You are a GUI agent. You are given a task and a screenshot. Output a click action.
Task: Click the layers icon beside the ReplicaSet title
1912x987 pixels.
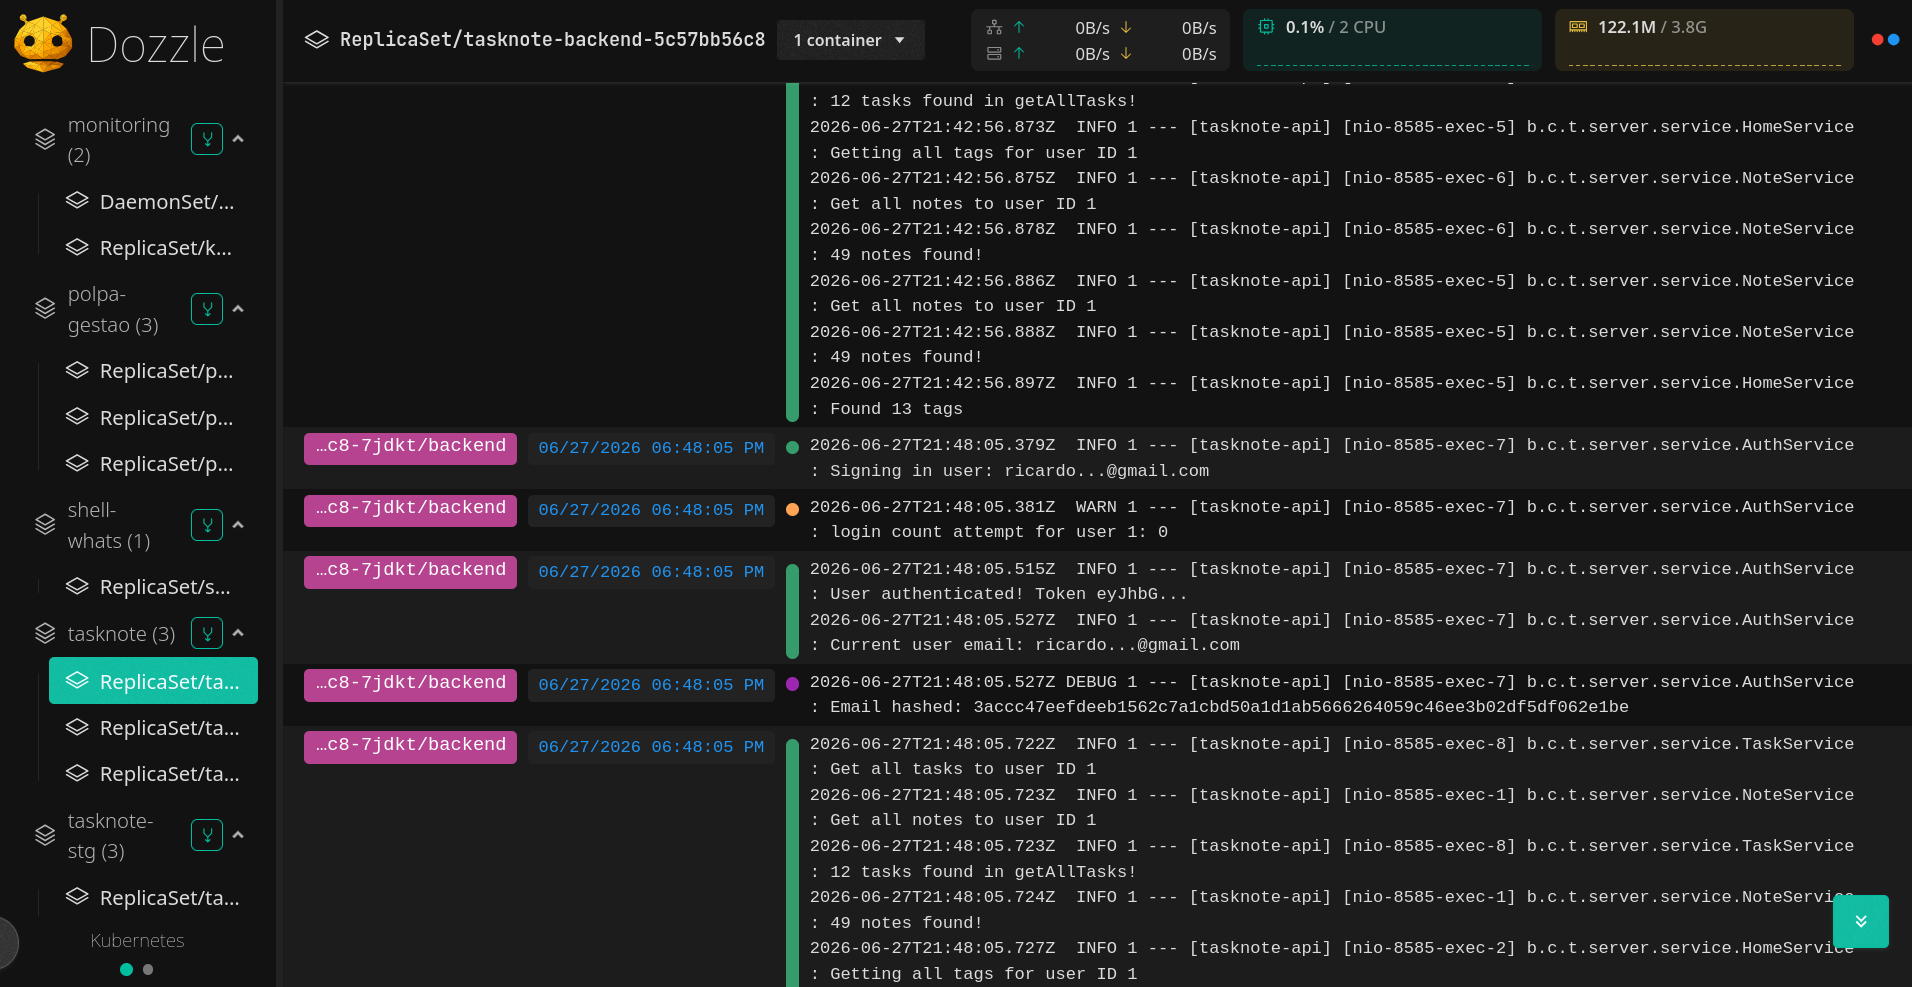pyautogui.click(x=317, y=40)
